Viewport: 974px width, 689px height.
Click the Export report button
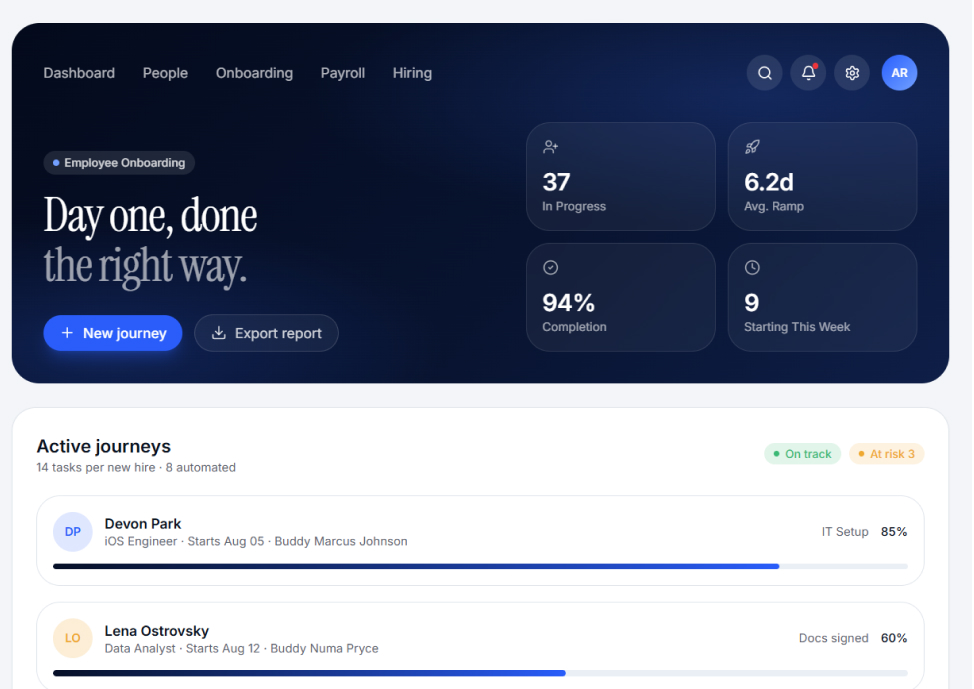pyautogui.click(x=266, y=333)
